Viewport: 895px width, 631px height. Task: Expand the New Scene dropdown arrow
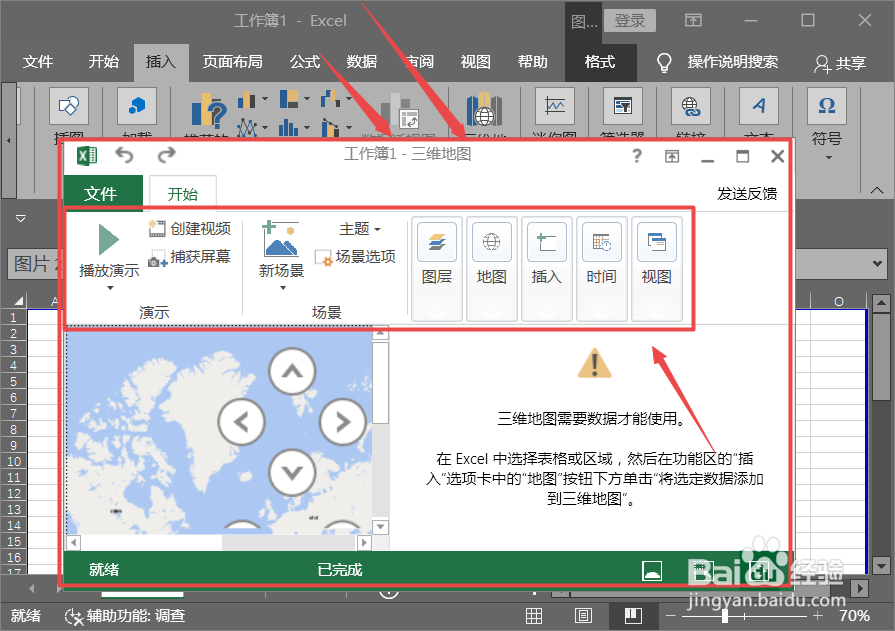[x=283, y=288]
